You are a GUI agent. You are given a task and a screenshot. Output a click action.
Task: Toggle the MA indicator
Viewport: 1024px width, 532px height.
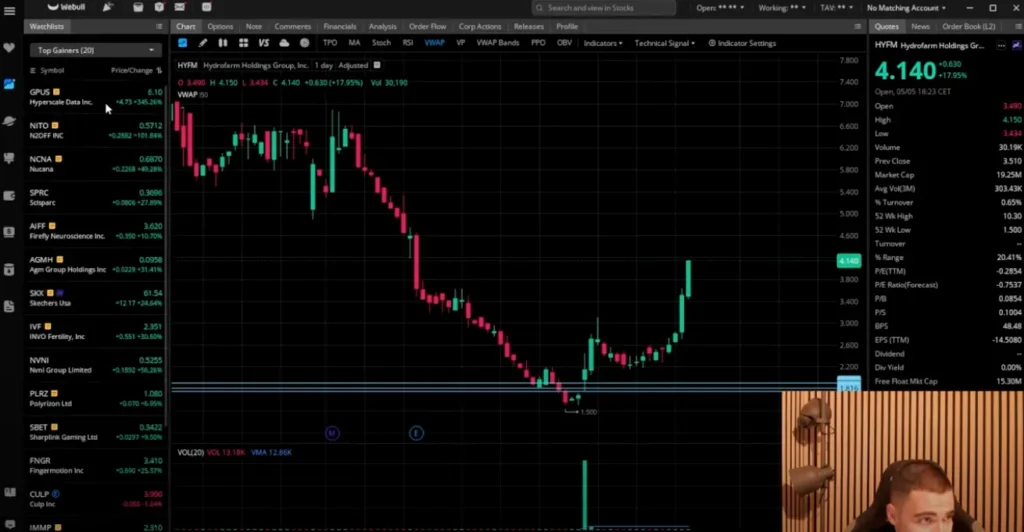(354, 43)
